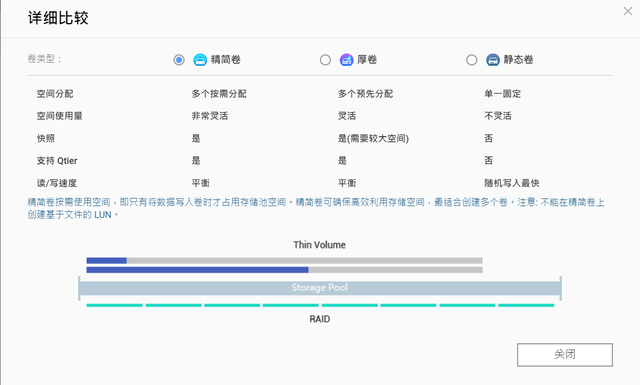Click the 静态卷 label text
The width and height of the screenshot is (640, 385).
point(518,60)
